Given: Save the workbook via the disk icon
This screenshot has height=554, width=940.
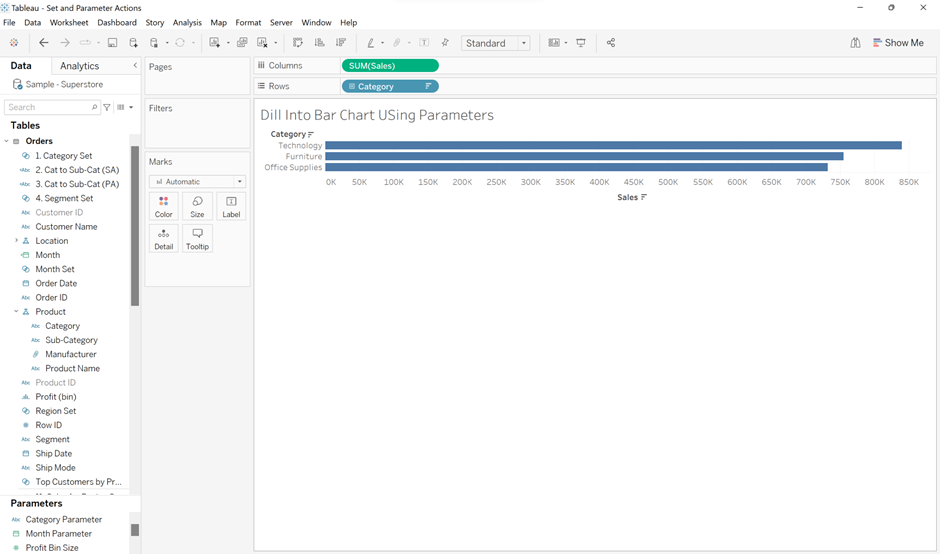Looking at the screenshot, I should point(112,43).
